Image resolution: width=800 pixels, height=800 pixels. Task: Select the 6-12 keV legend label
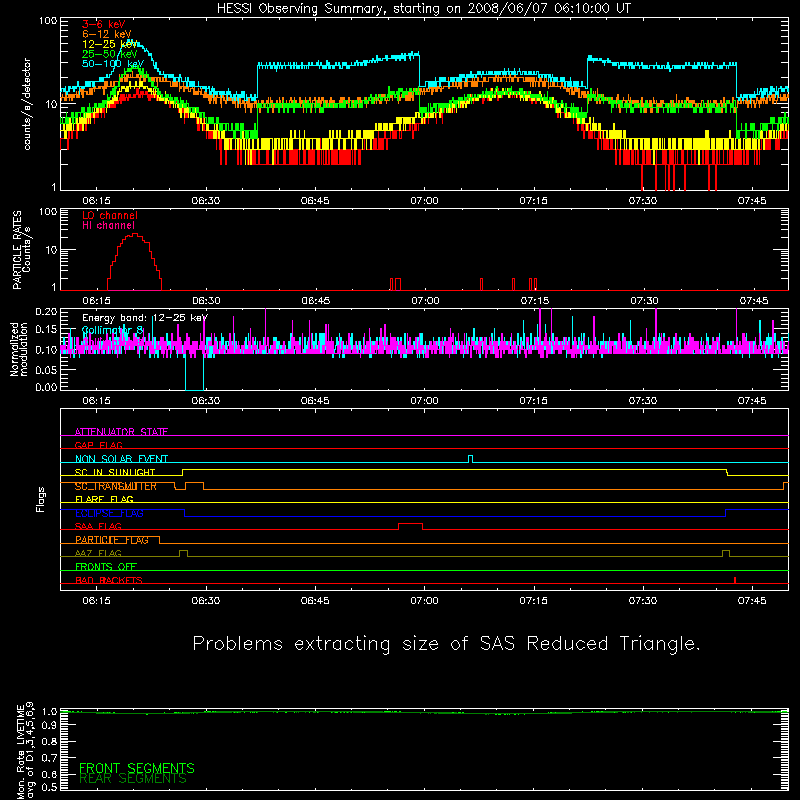click(x=107, y=34)
